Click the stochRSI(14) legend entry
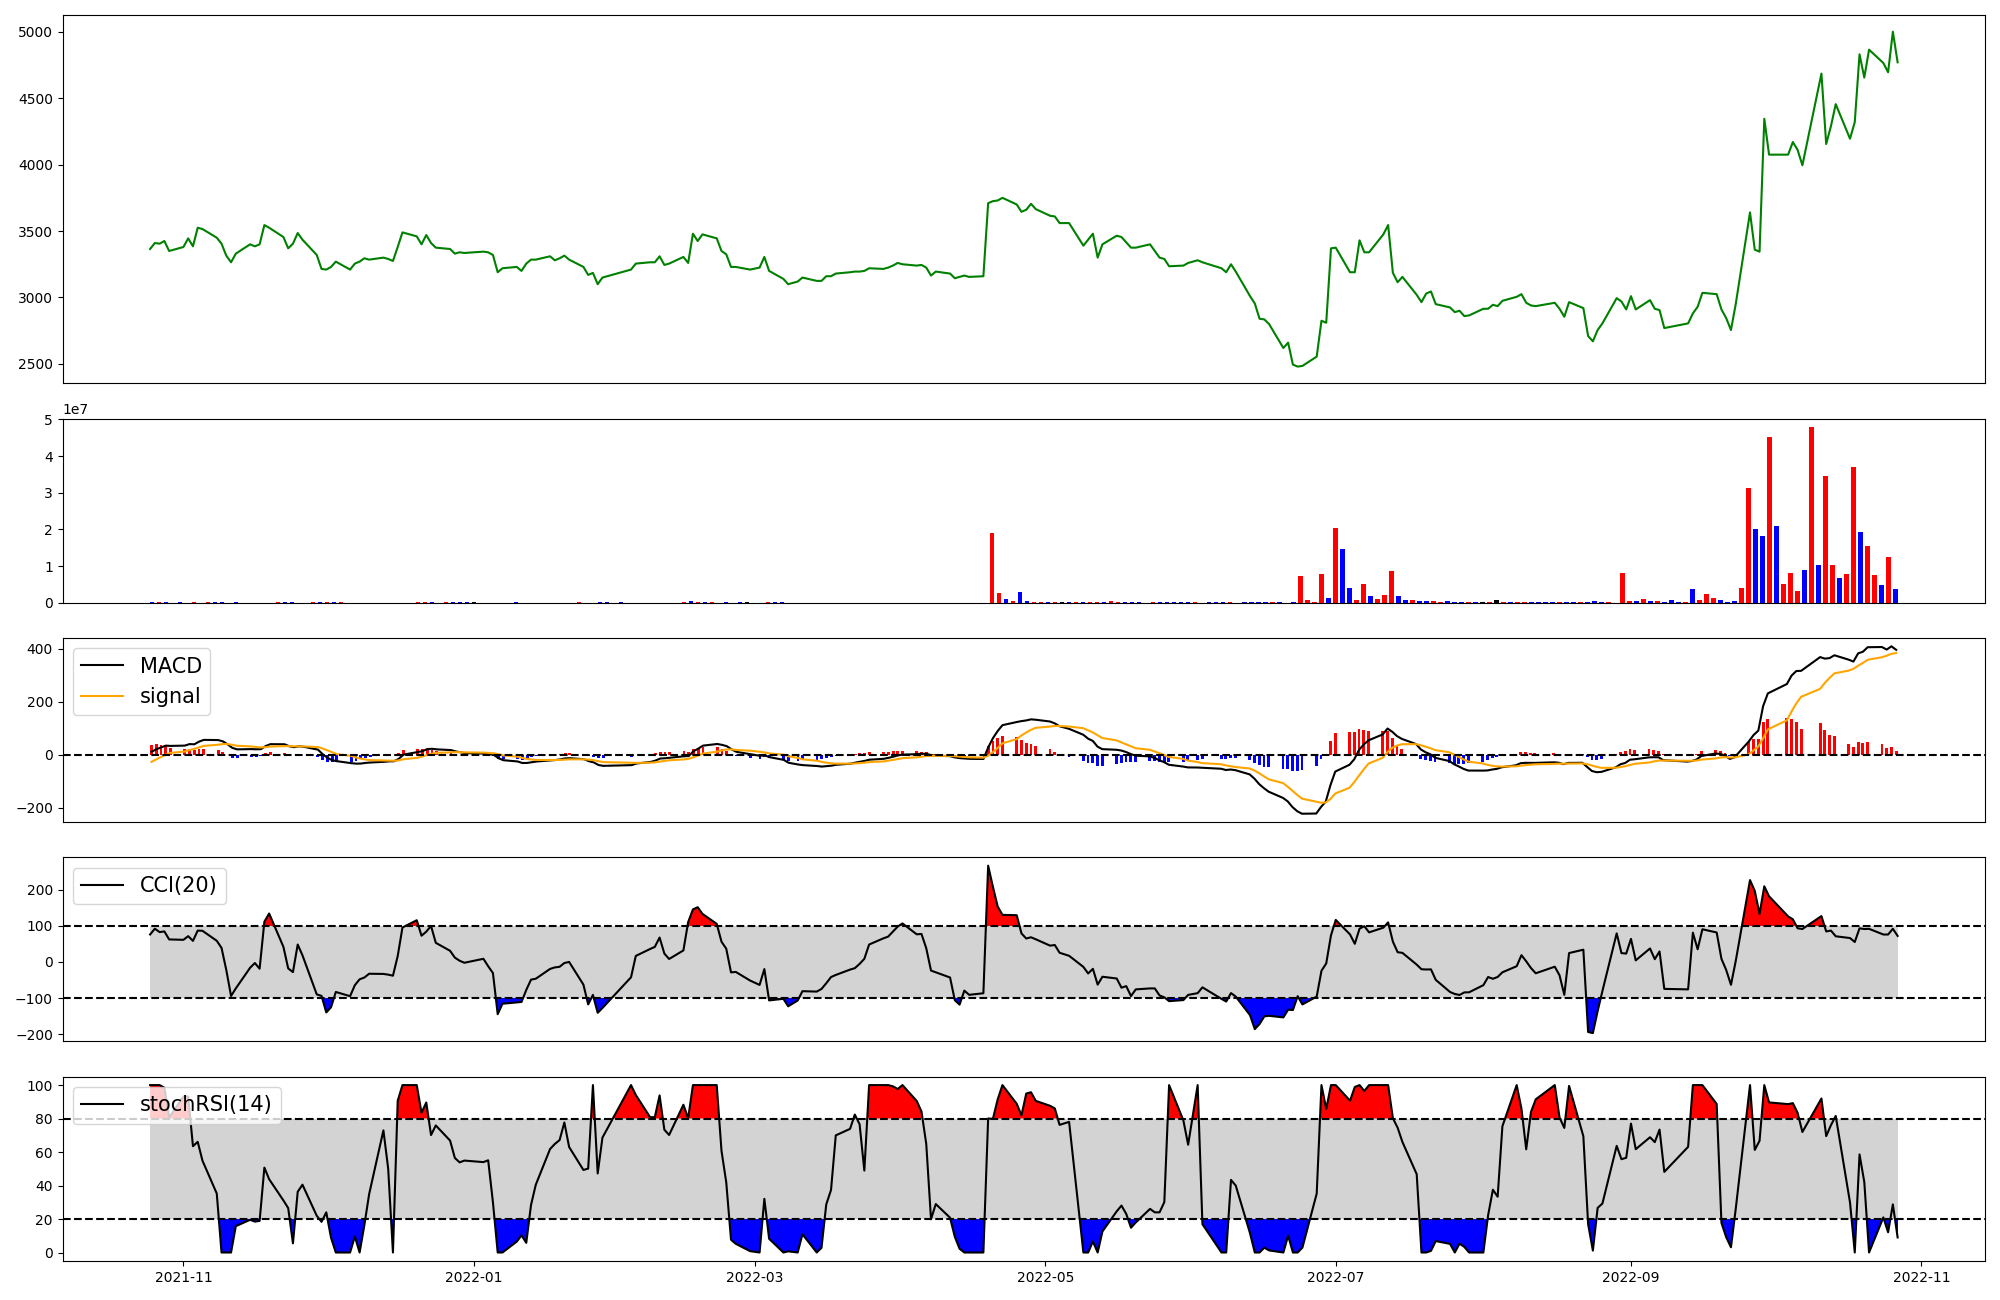Screen dimensions: 2000x1300 point(205,1104)
